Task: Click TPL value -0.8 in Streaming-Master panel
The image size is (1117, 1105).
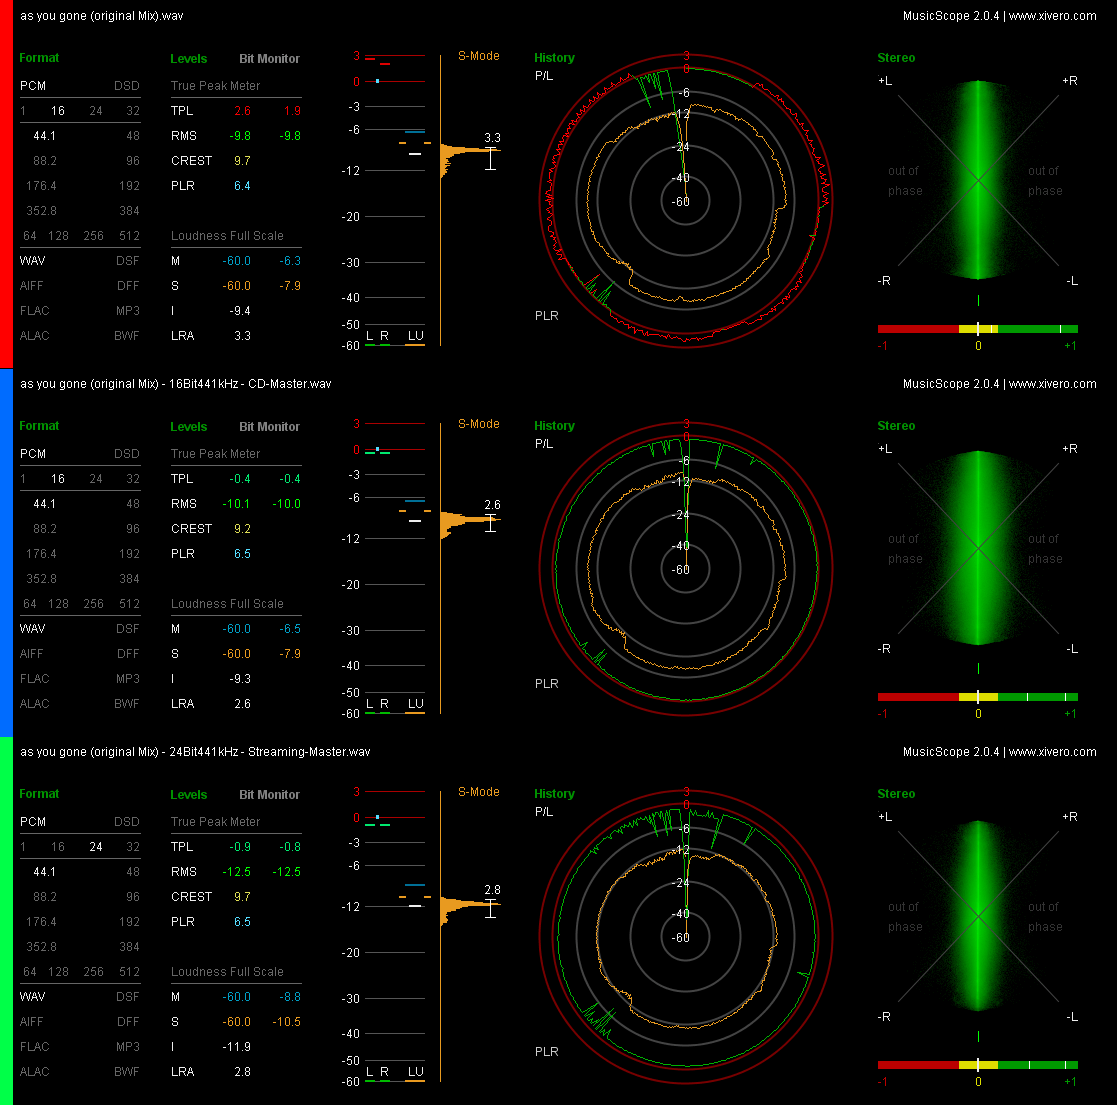Action: pos(290,847)
